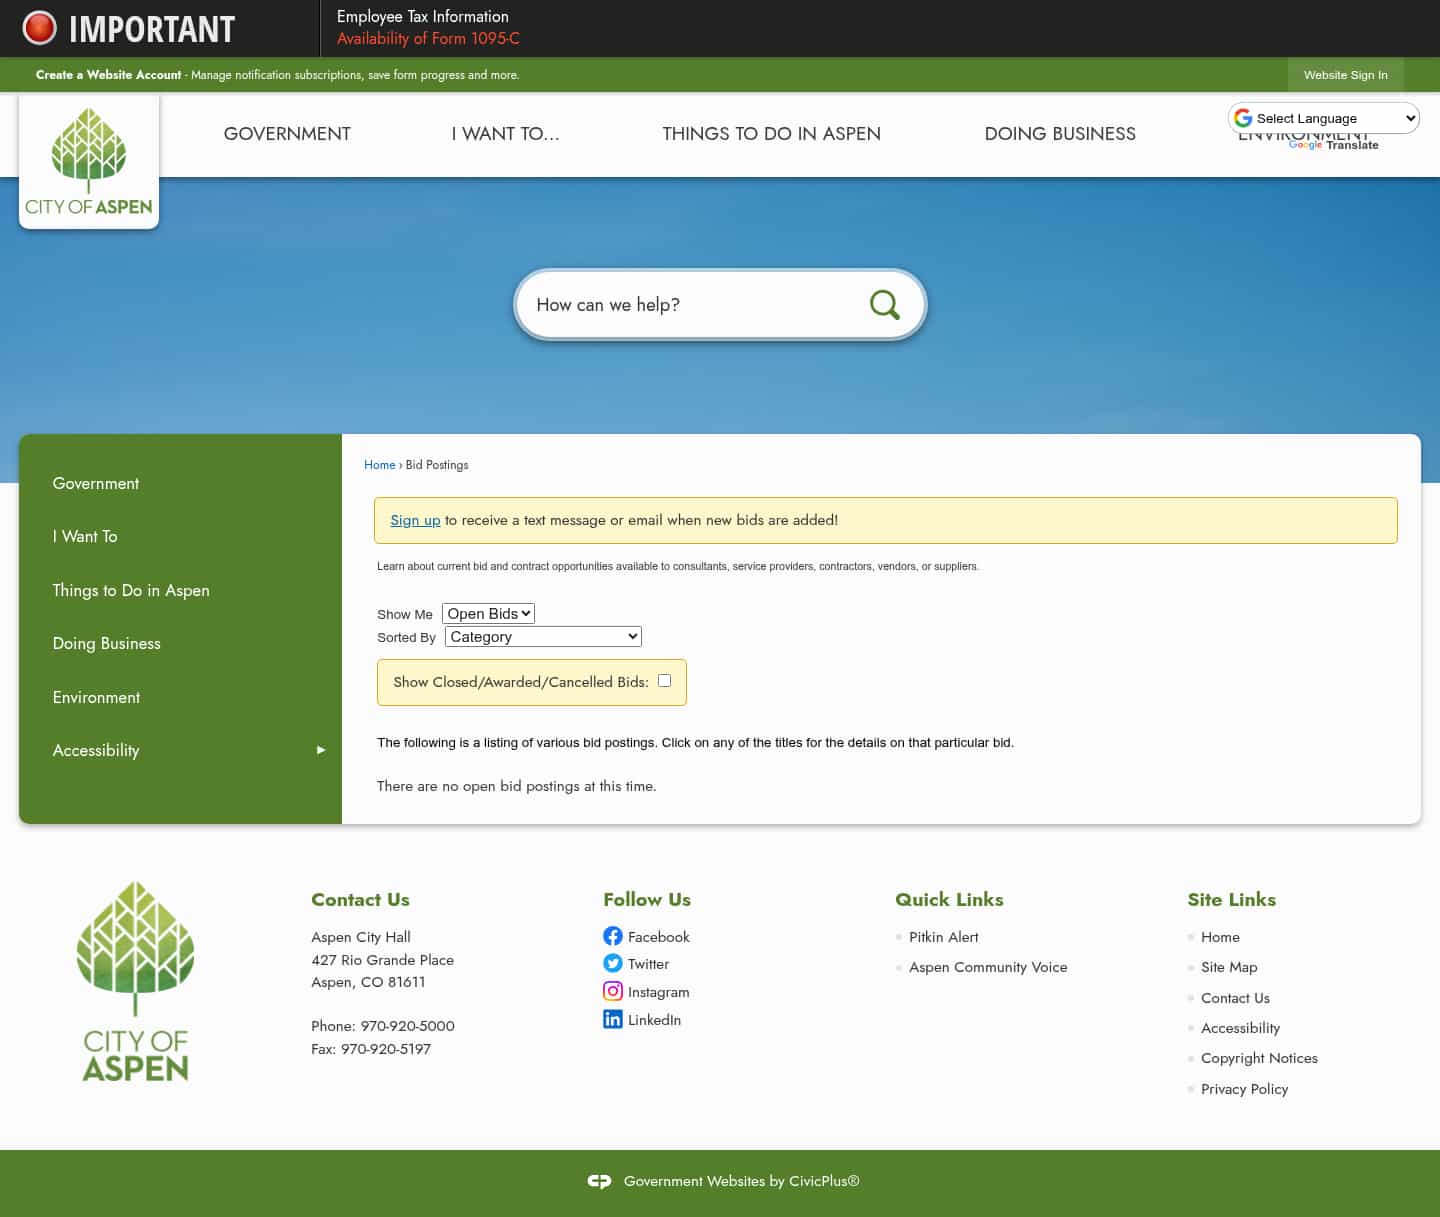
Task: Select the LinkedIn icon in Follow Us
Action: coord(613,1019)
